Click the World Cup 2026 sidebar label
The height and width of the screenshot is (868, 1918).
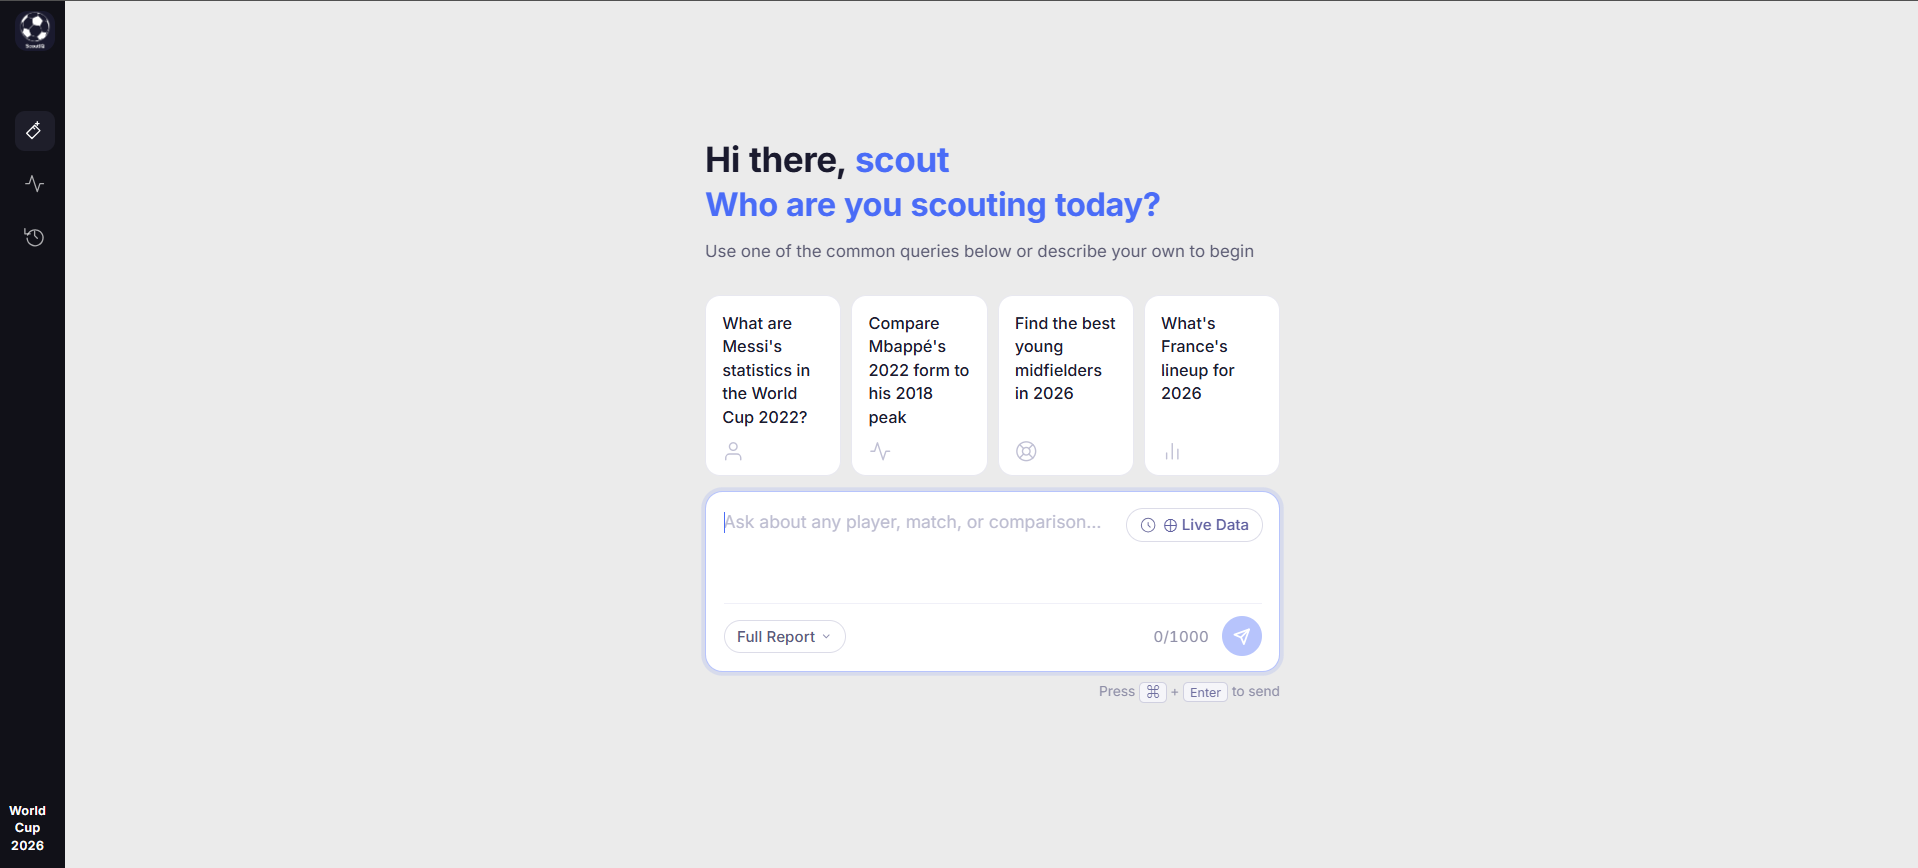tap(28, 828)
